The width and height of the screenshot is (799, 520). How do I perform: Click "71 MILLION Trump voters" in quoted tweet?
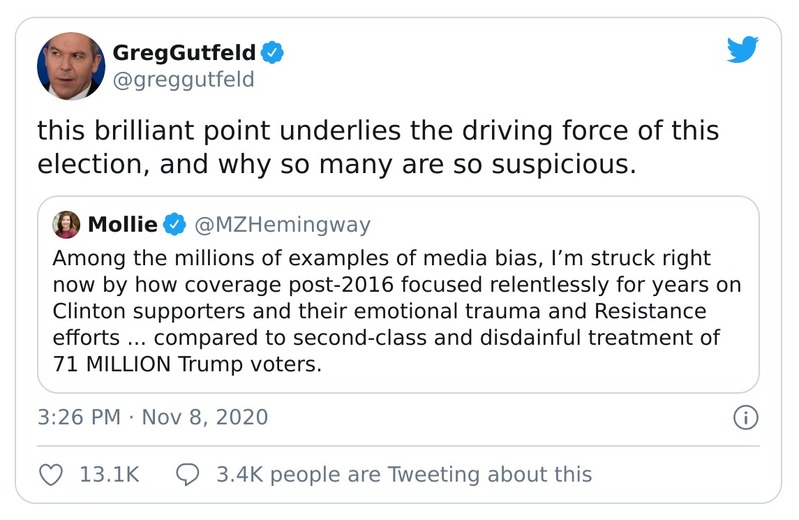pyautogui.click(x=186, y=364)
